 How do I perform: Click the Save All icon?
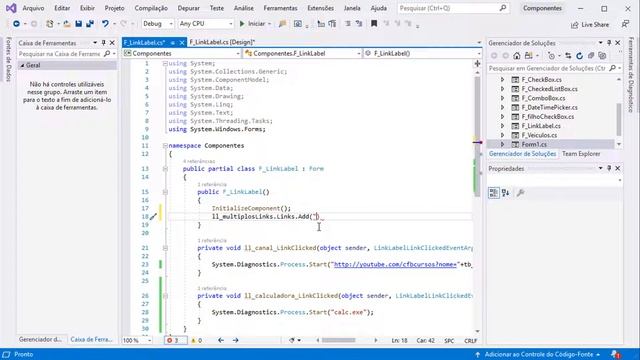tap(90, 24)
